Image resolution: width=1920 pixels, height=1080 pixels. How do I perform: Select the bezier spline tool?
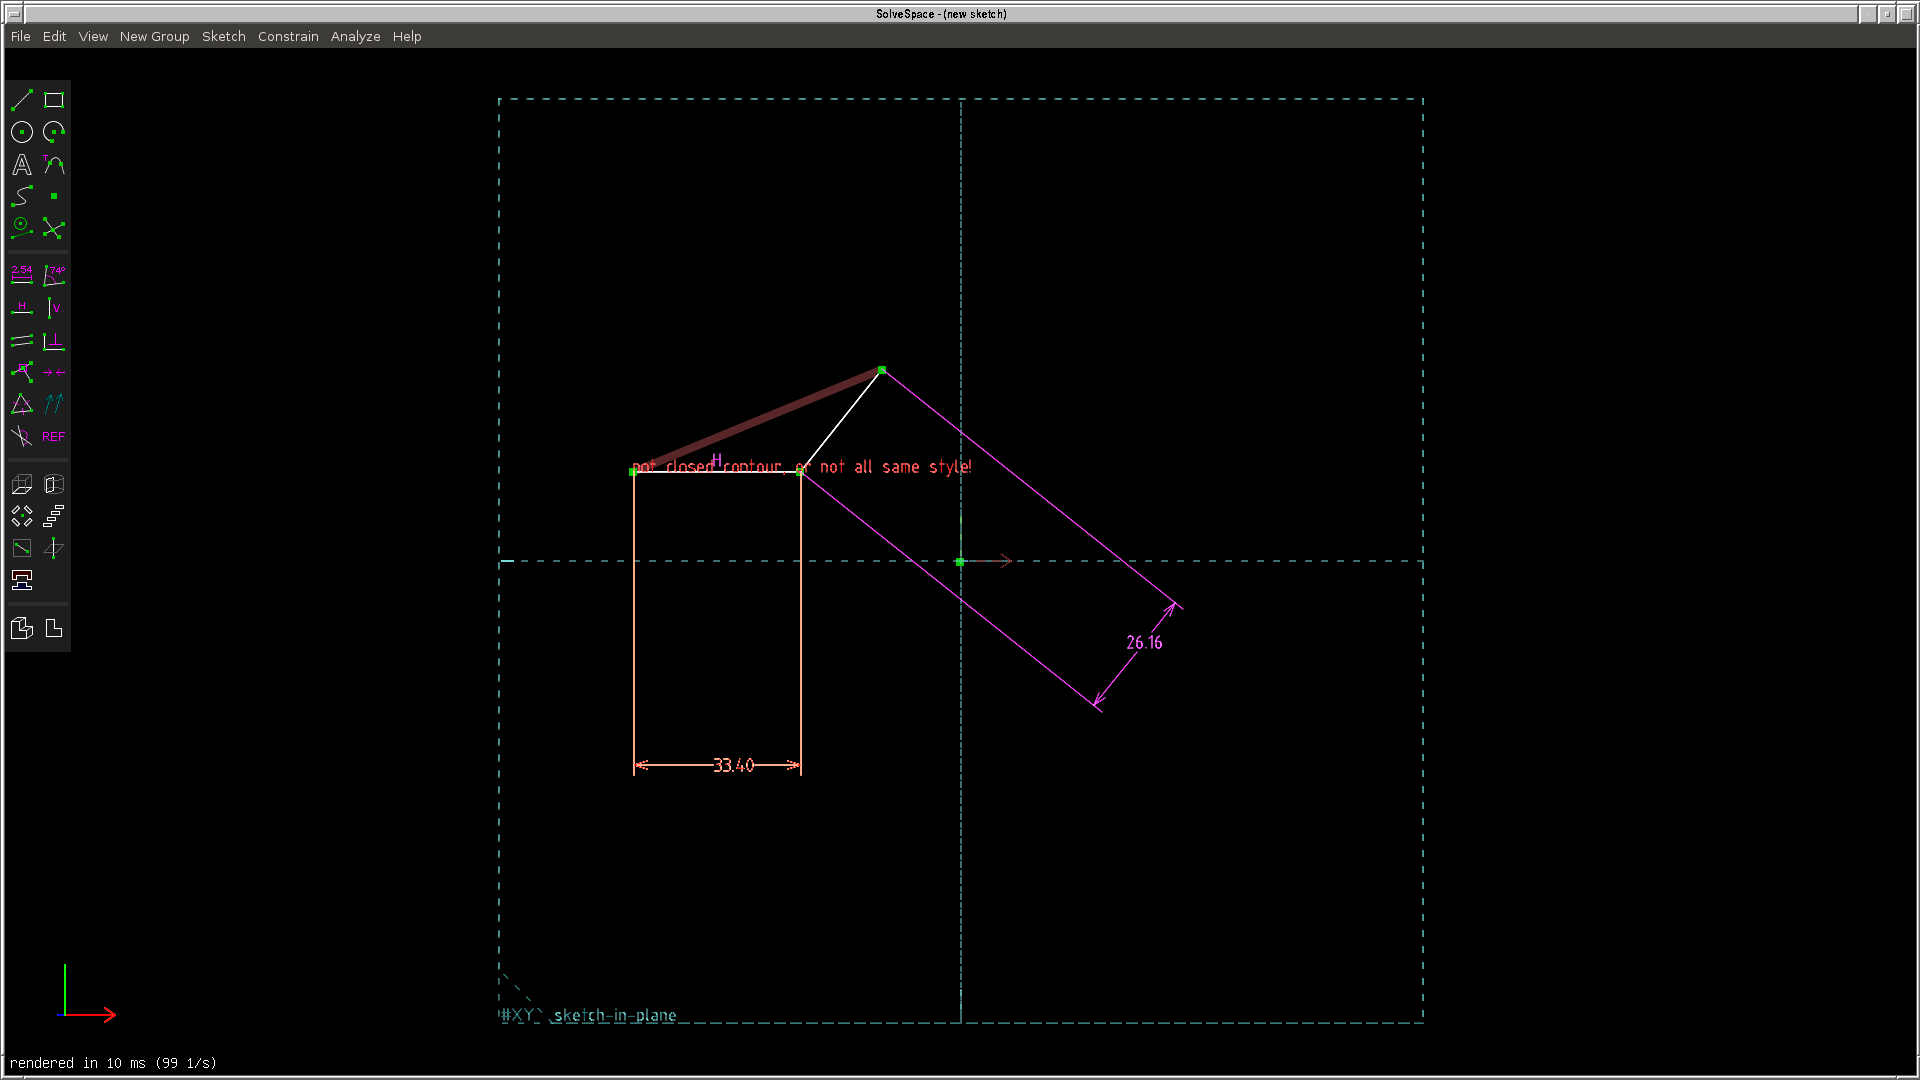point(22,197)
